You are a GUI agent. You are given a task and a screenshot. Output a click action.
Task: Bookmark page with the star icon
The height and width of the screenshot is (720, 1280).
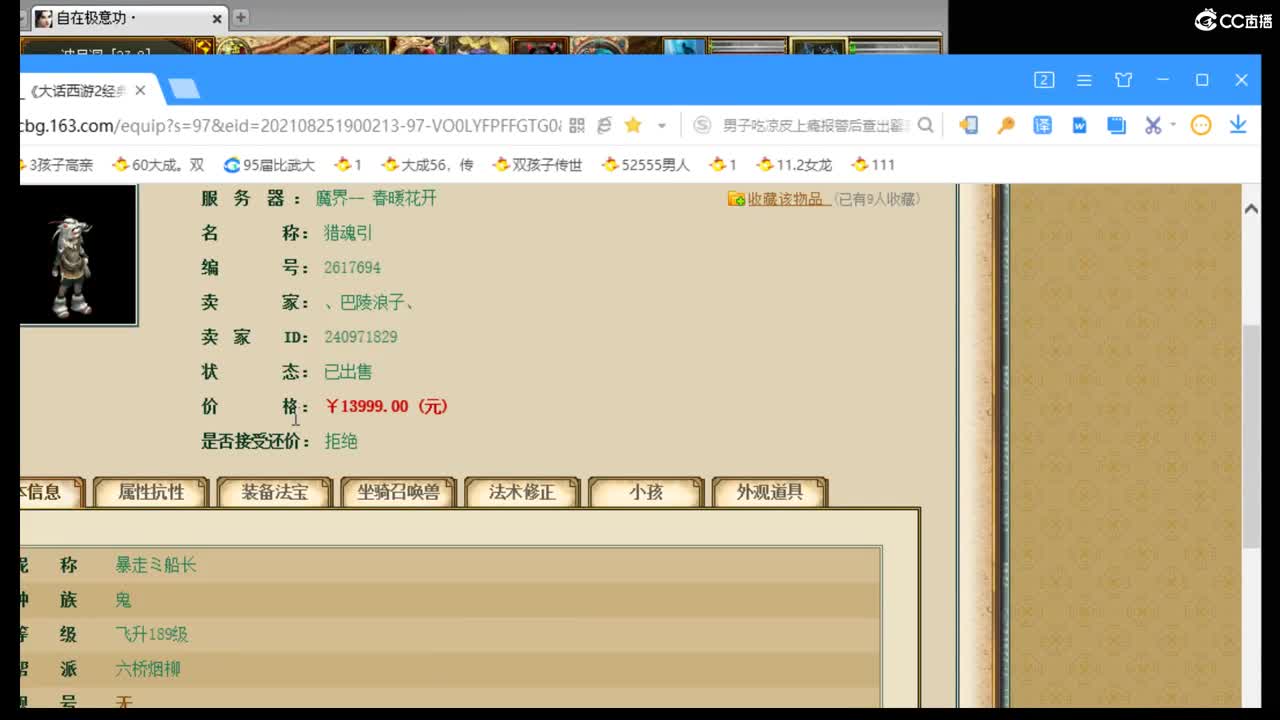(633, 125)
